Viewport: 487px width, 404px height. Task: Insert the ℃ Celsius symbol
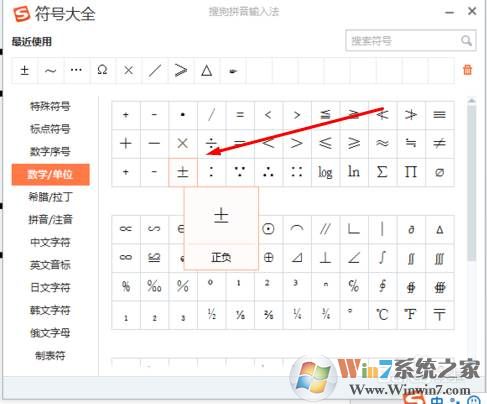coord(382,315)
